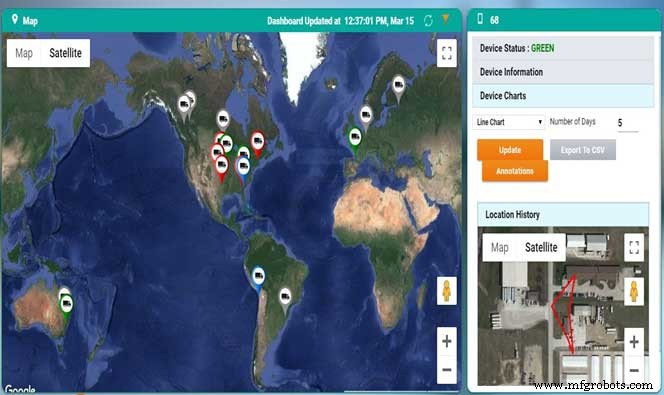
Task: Click the map pin icon in the Map header
Action: pos(15,19)
